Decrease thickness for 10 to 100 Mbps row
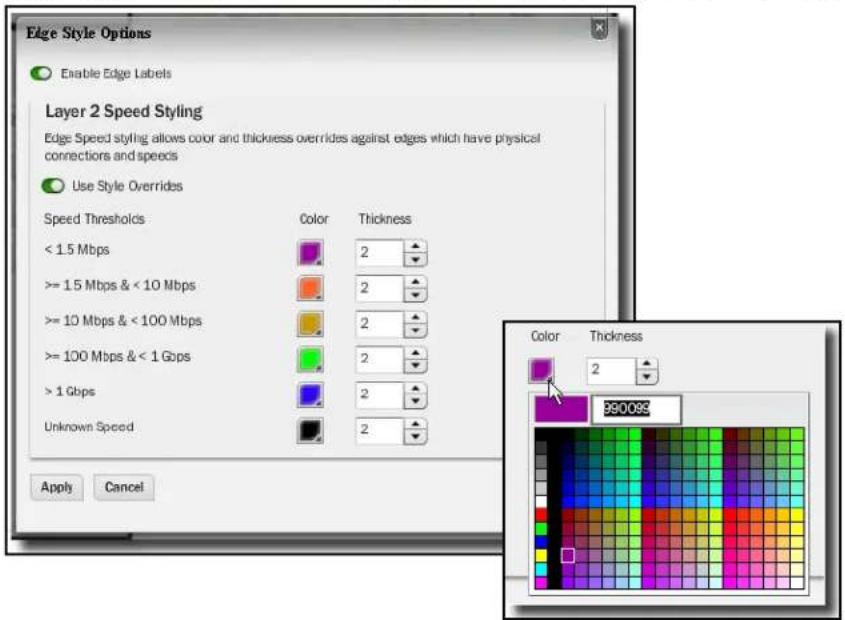The image size is (845, 620). (x=415, y=331)
